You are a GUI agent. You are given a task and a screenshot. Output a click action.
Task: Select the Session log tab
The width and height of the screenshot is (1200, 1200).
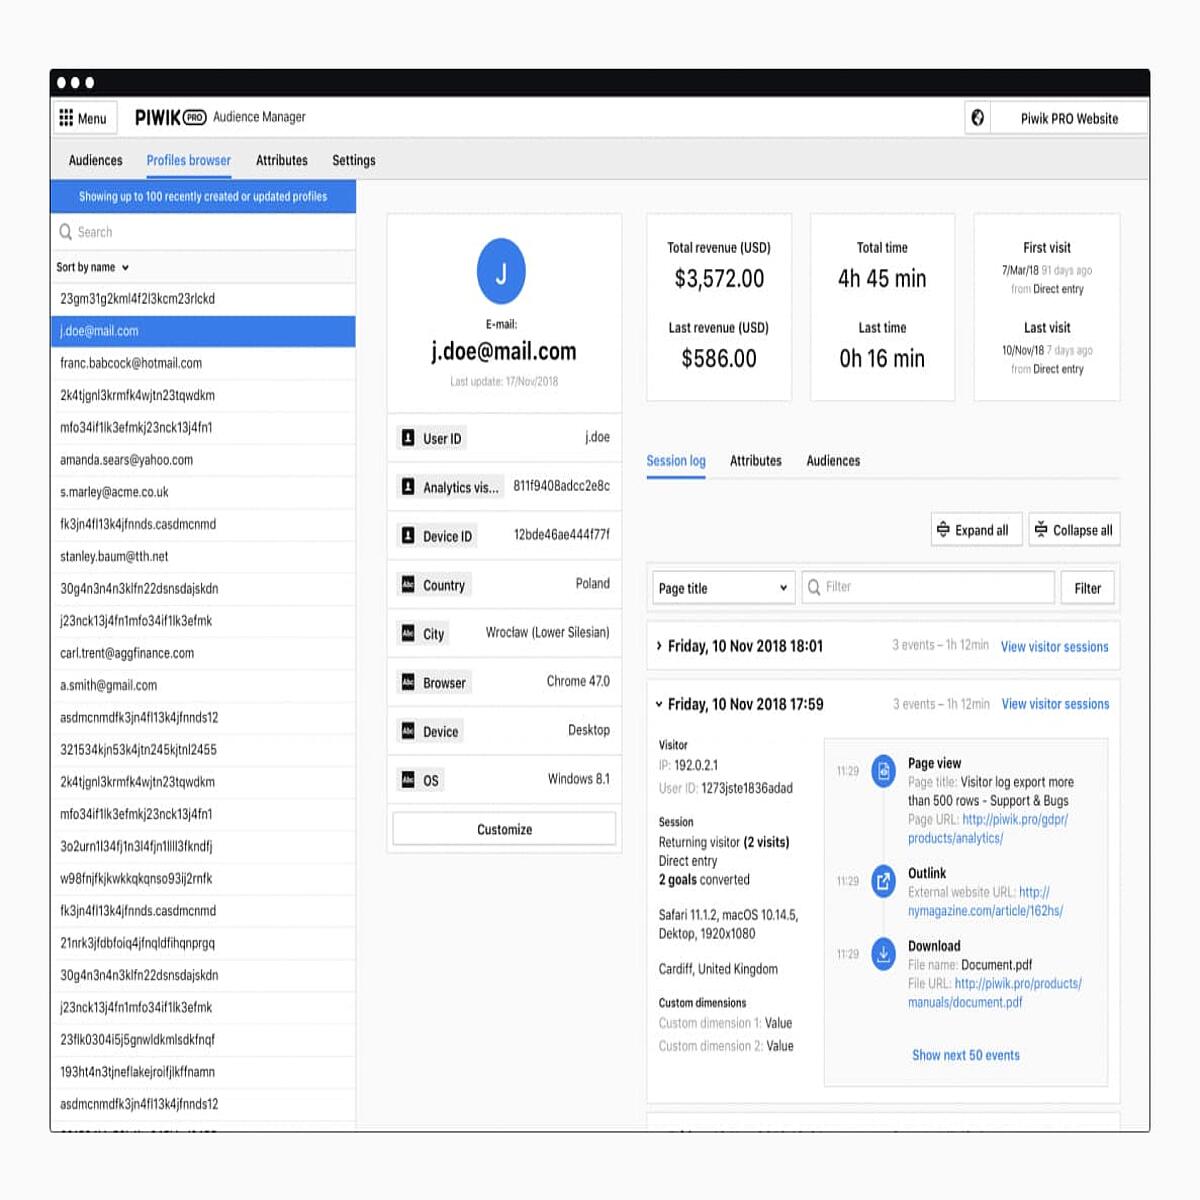point(676,461)
